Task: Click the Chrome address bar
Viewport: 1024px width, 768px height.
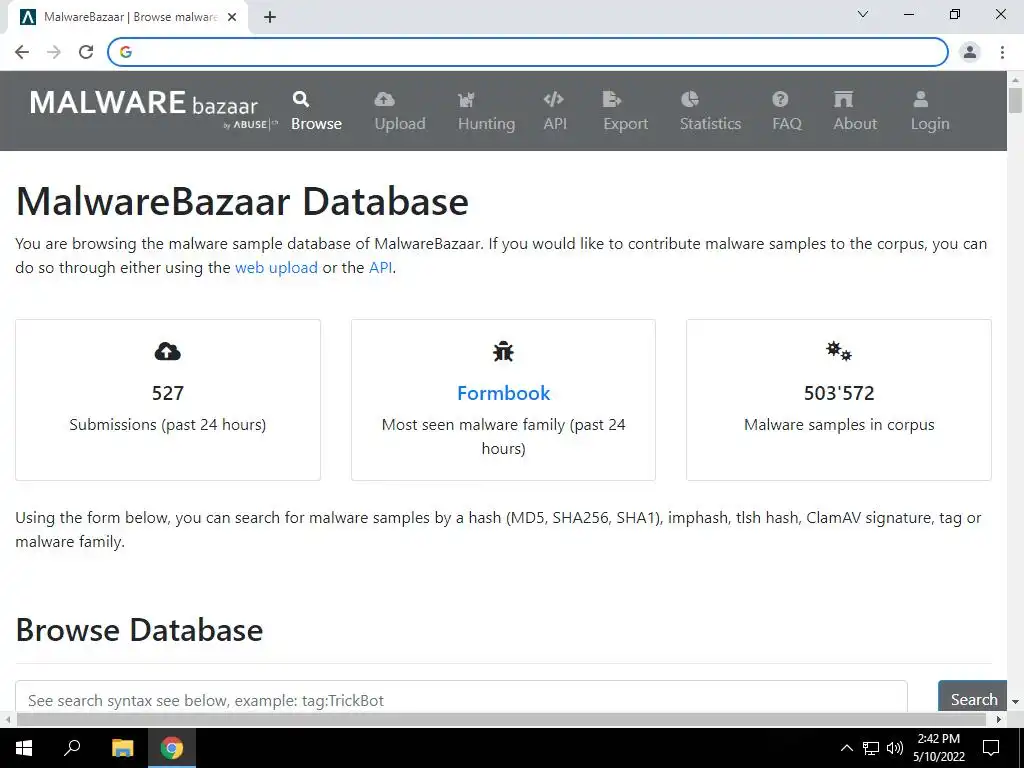Action: (528, 52)
